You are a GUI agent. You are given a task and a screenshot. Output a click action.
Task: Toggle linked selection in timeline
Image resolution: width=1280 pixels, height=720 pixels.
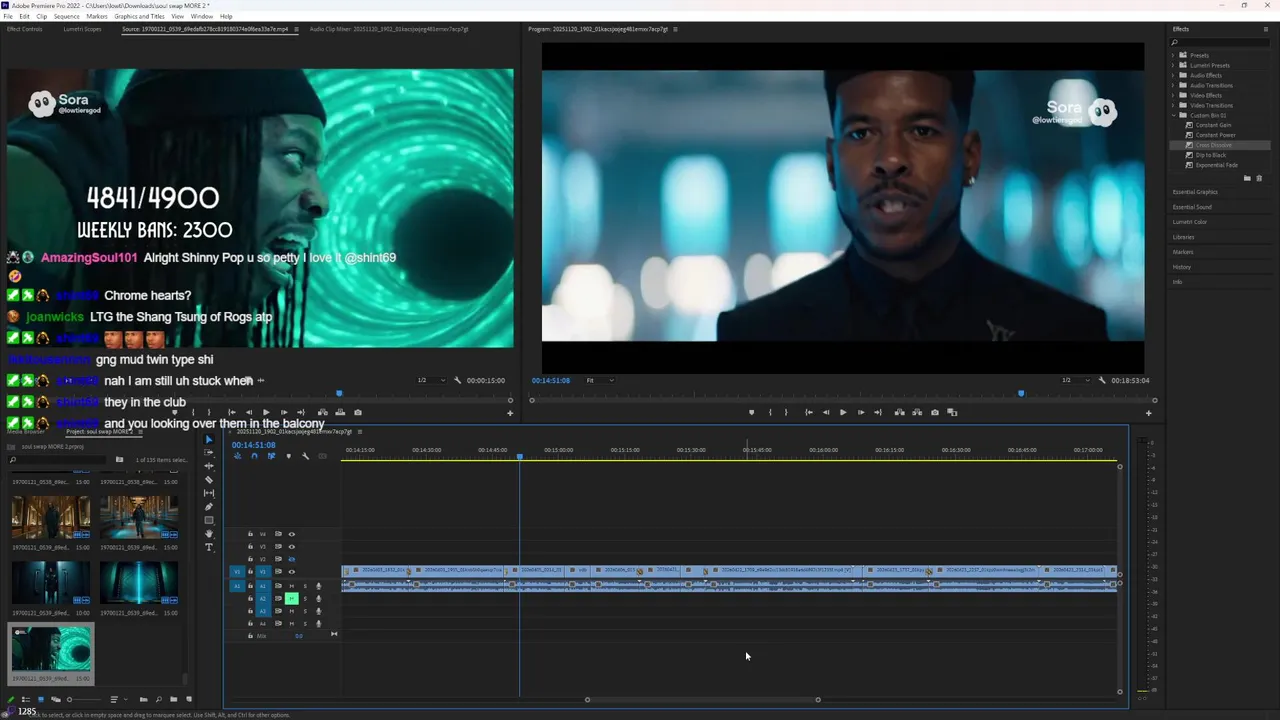(x=271, y=456)
